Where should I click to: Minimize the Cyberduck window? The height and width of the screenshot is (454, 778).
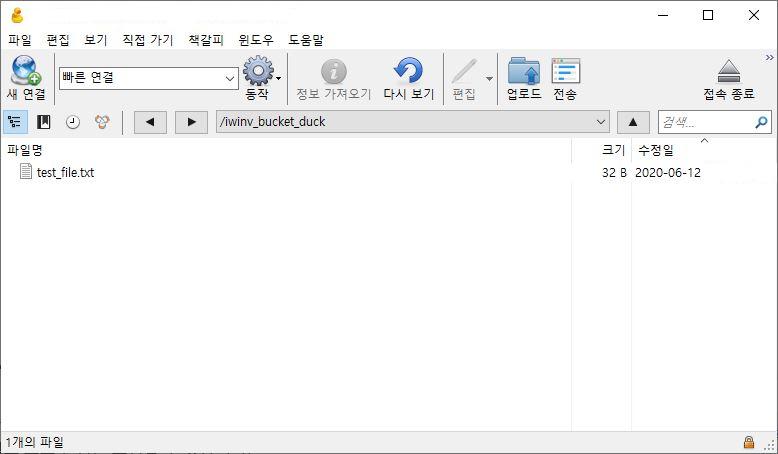point(663,15)
